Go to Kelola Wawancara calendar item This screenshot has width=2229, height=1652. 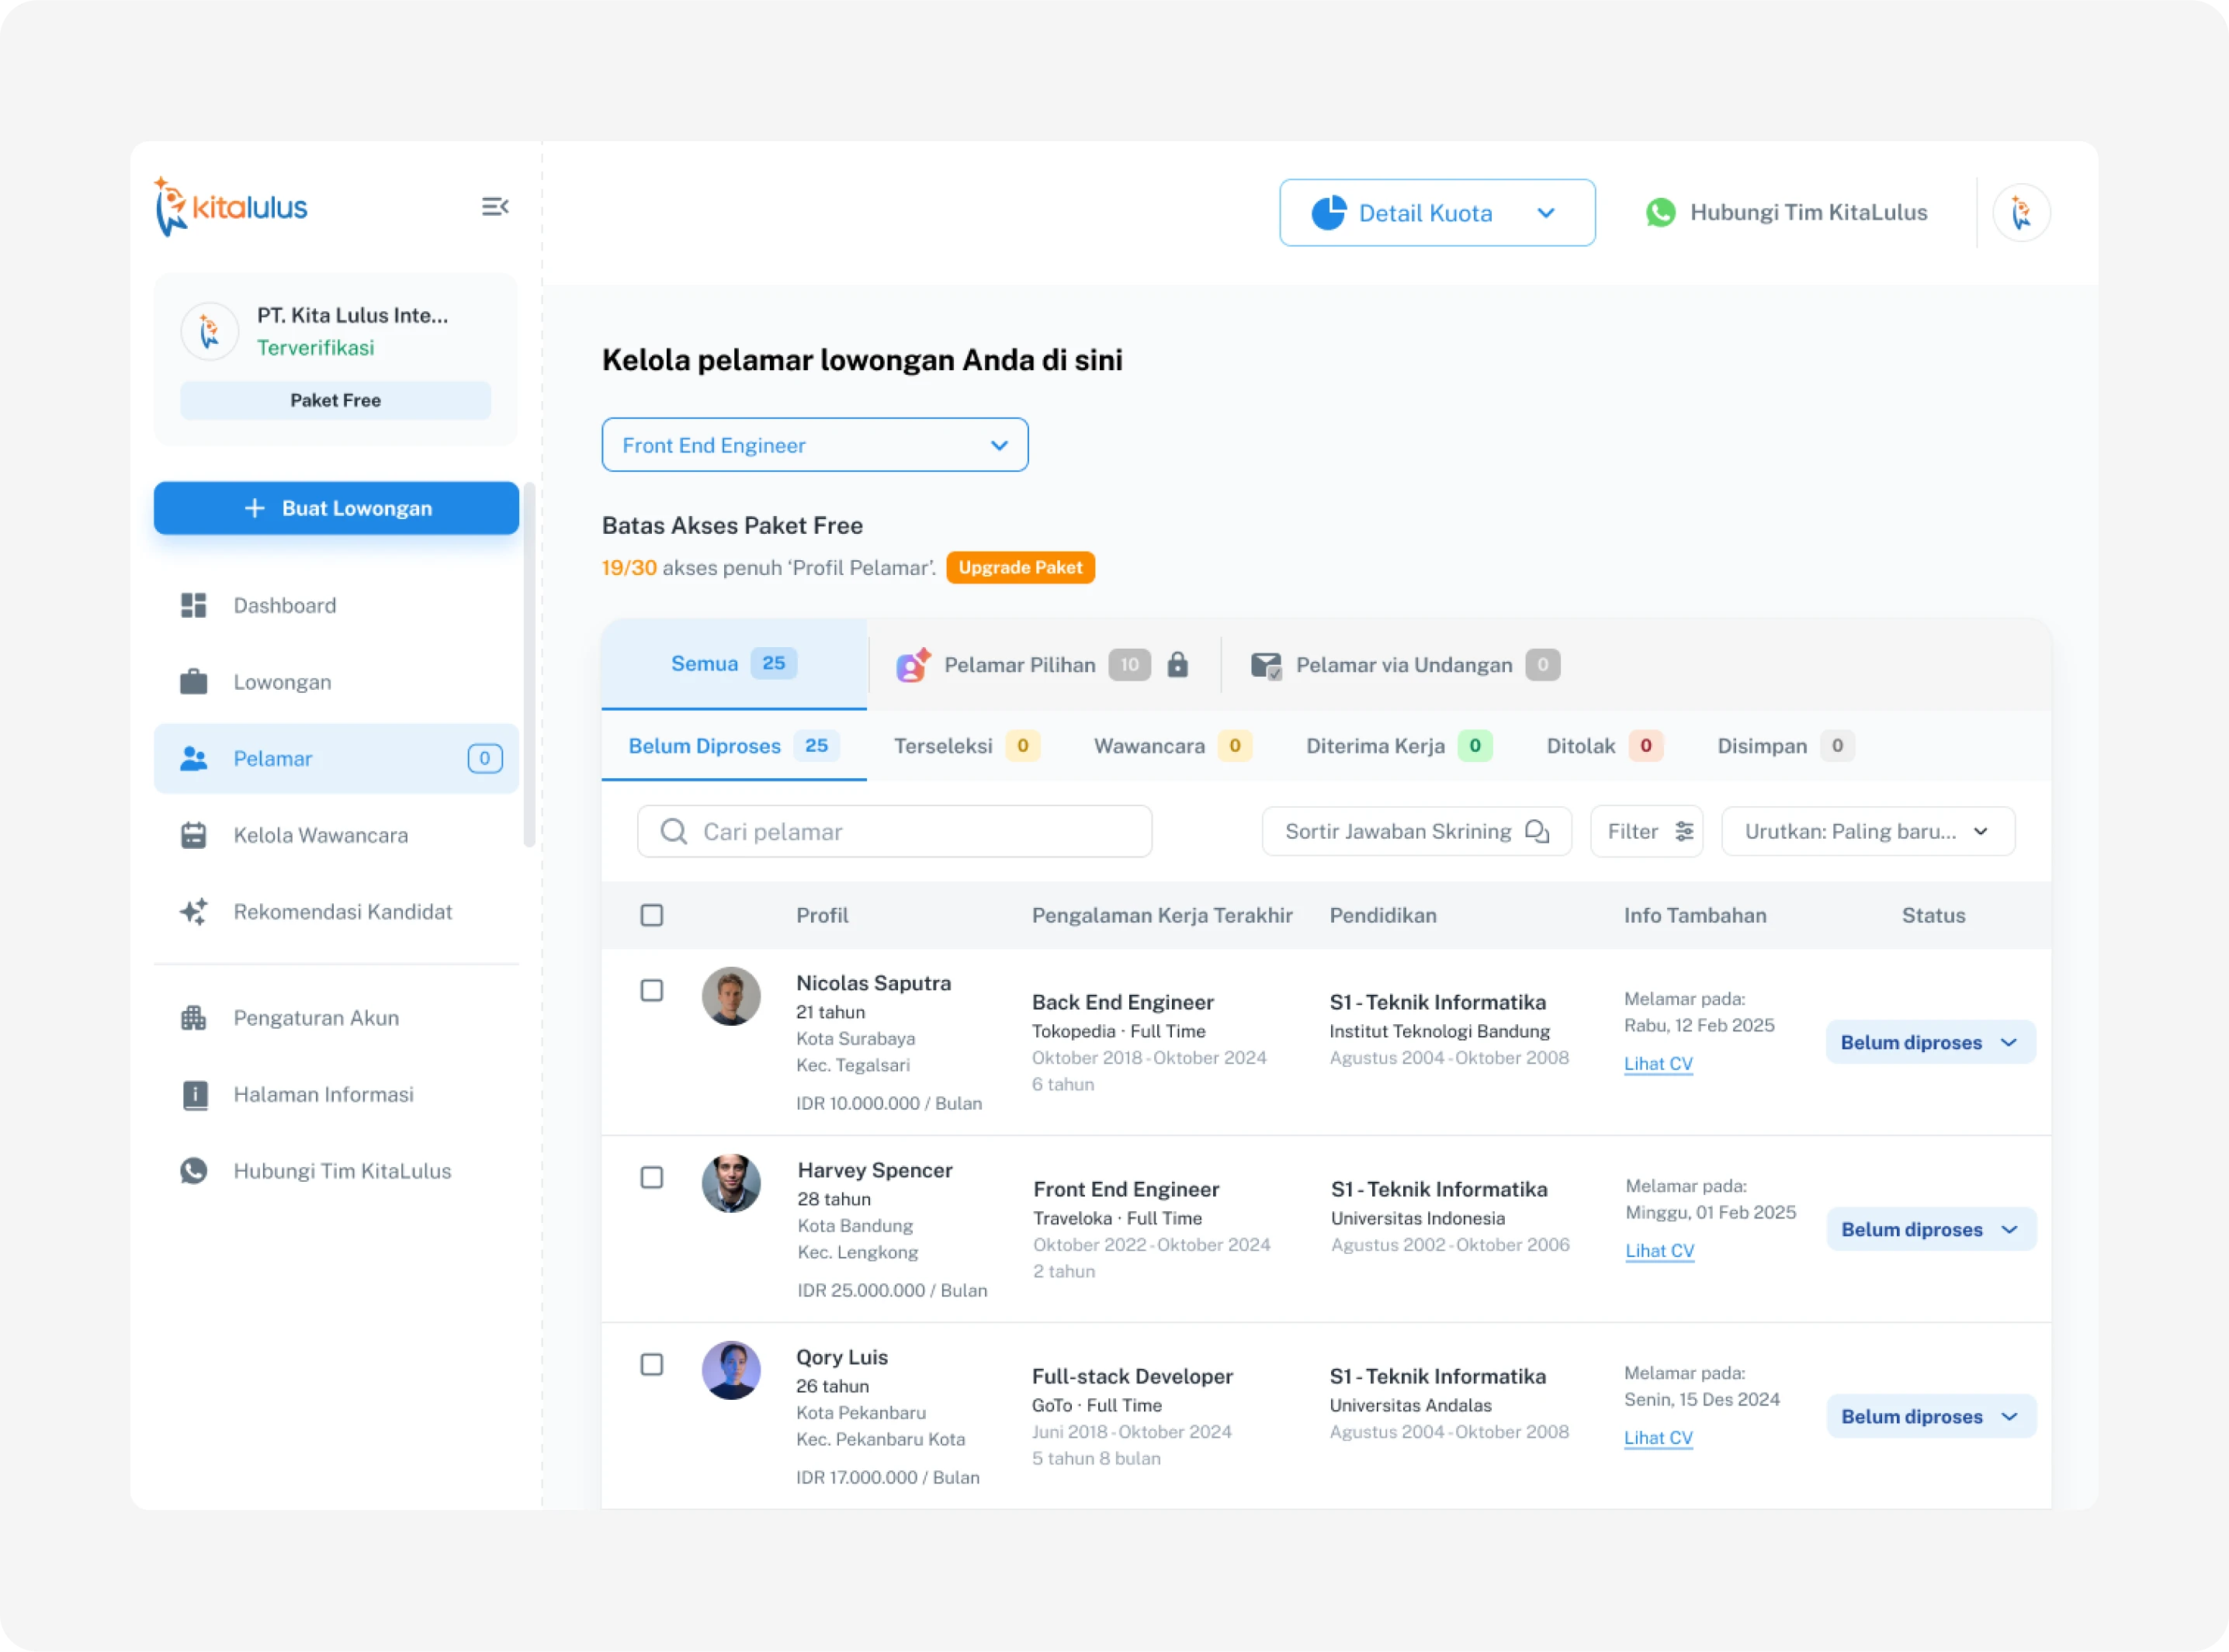[194, 835]
